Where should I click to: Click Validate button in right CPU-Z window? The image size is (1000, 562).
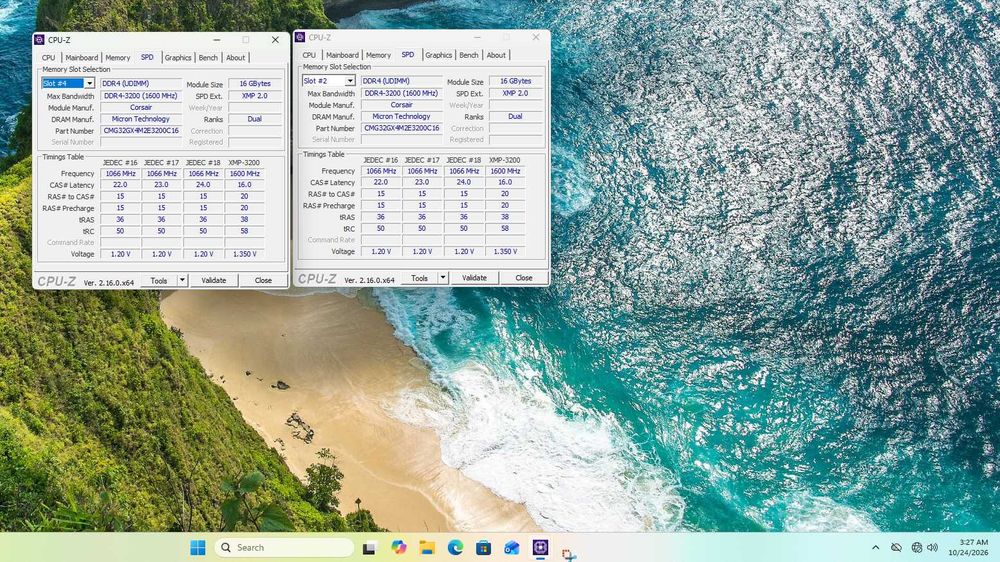coord(474,277)
